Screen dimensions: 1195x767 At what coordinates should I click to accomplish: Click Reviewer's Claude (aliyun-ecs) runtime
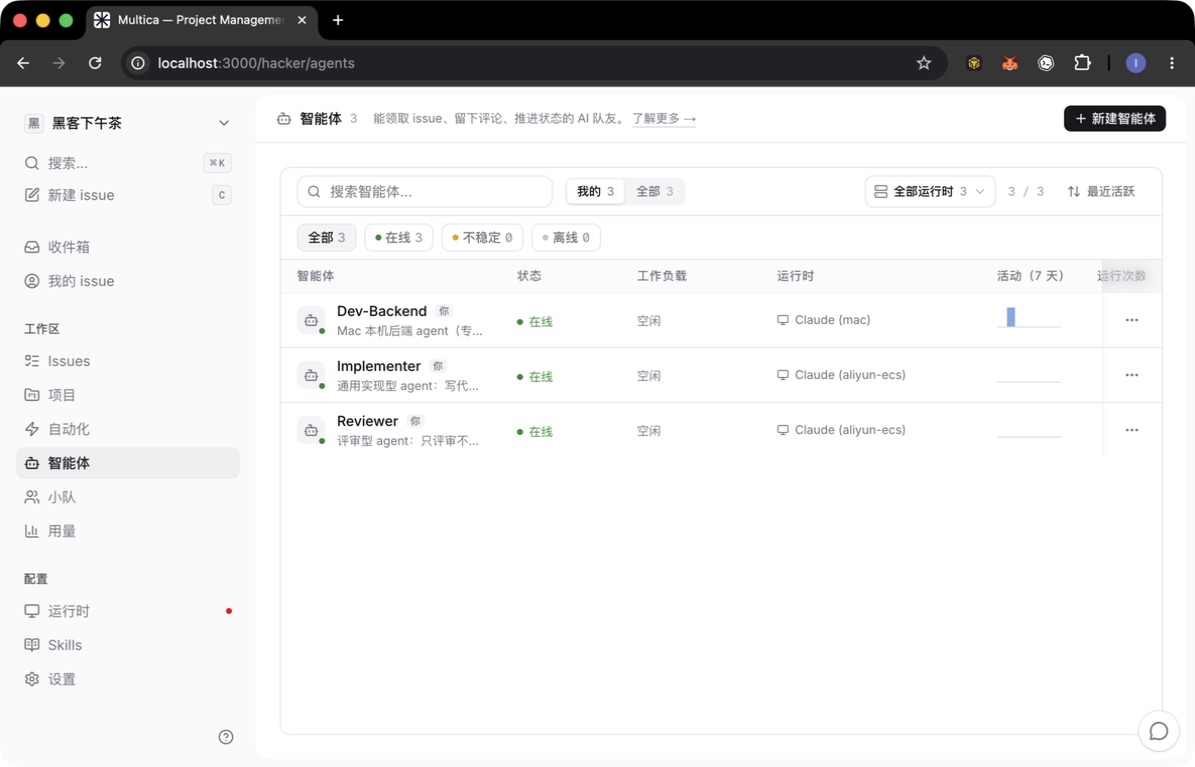(x=841, y=429)
